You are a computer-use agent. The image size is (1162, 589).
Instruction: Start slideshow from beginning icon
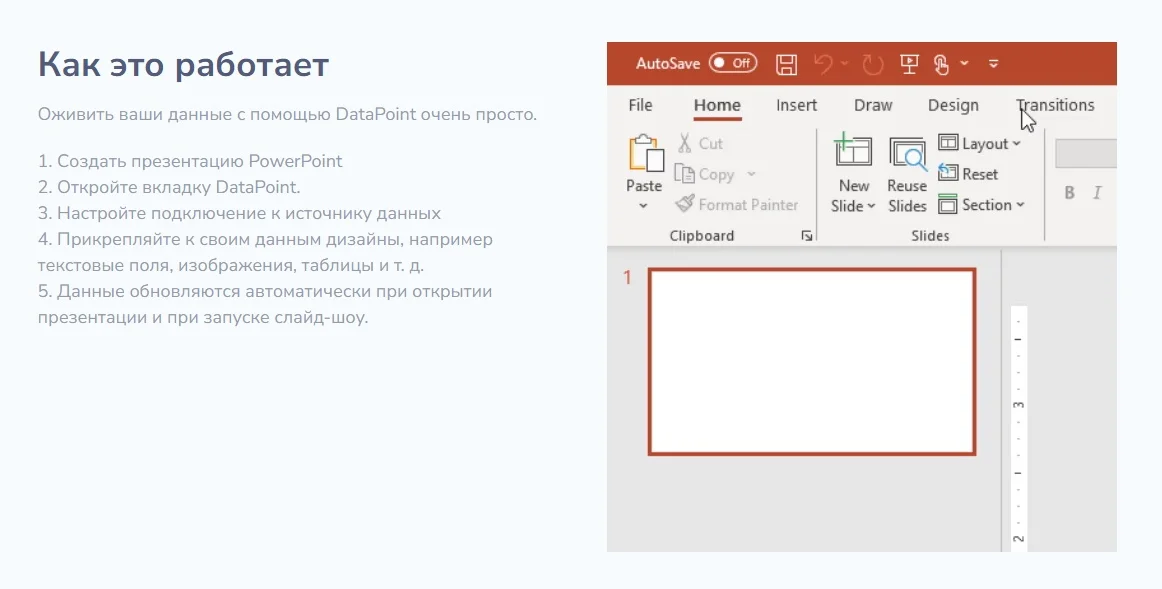[x=909, y=64]
